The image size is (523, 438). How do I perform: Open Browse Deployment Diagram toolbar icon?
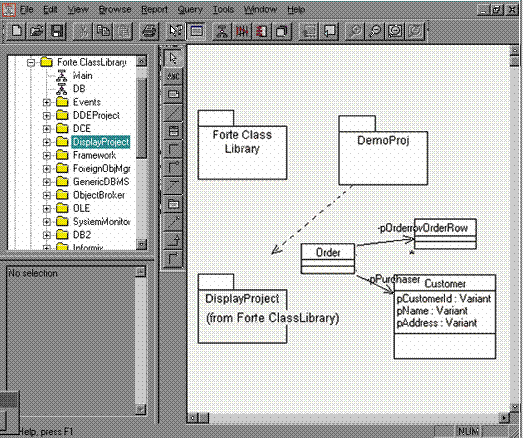(x=282, y=31)
